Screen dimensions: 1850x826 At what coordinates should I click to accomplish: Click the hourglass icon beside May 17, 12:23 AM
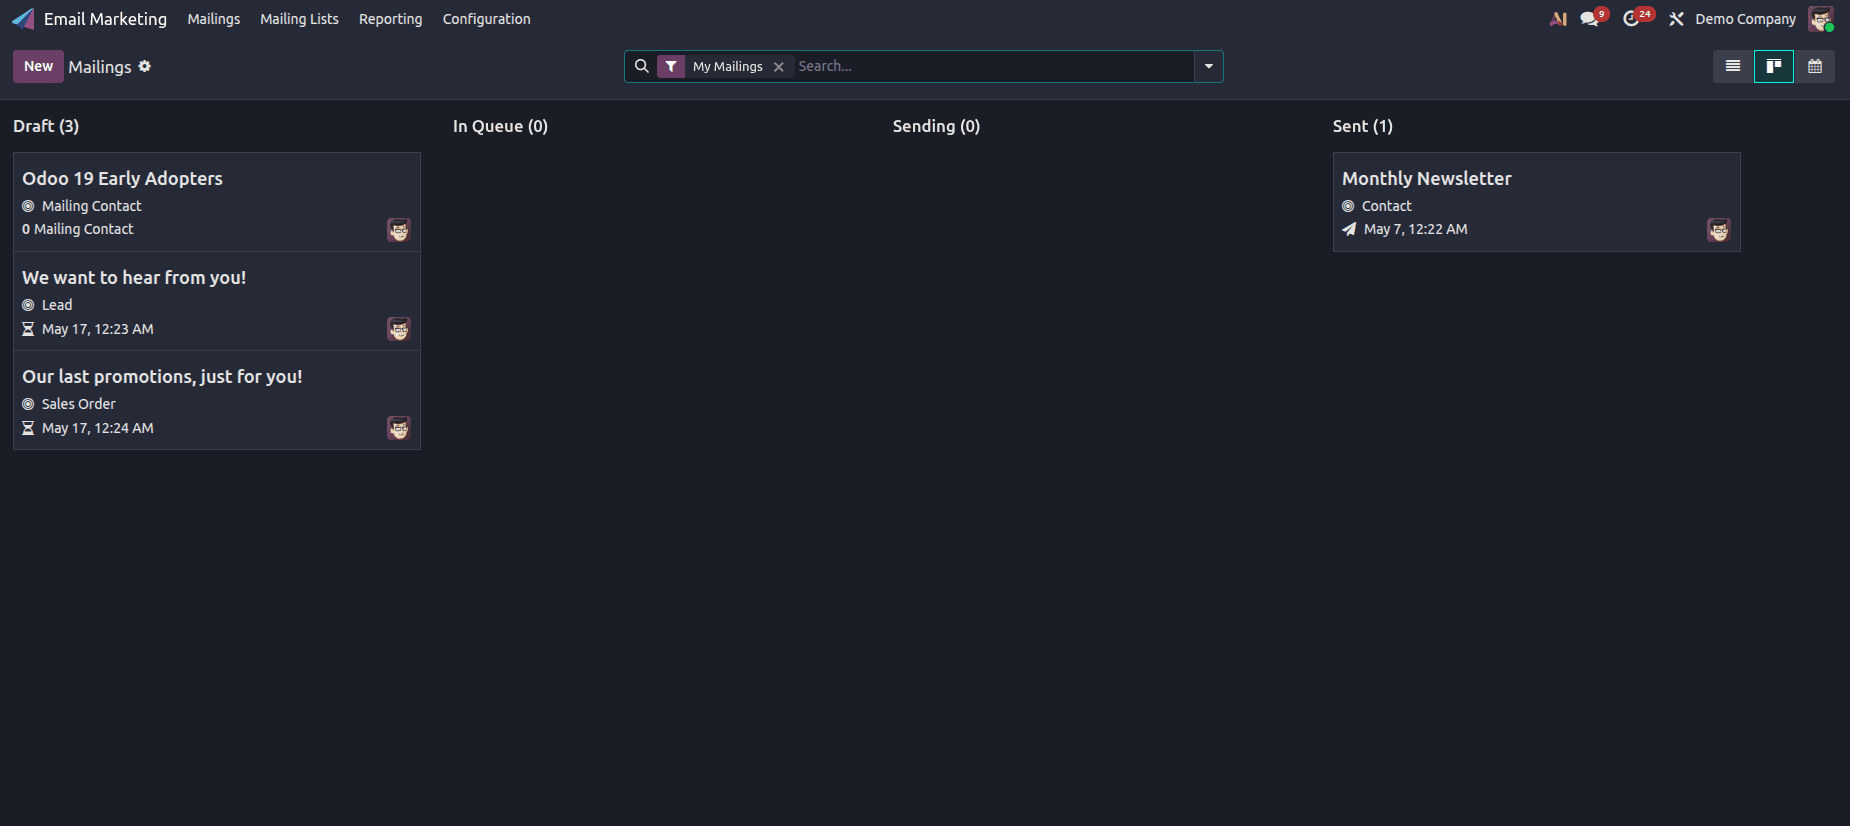tap(28, 329)
